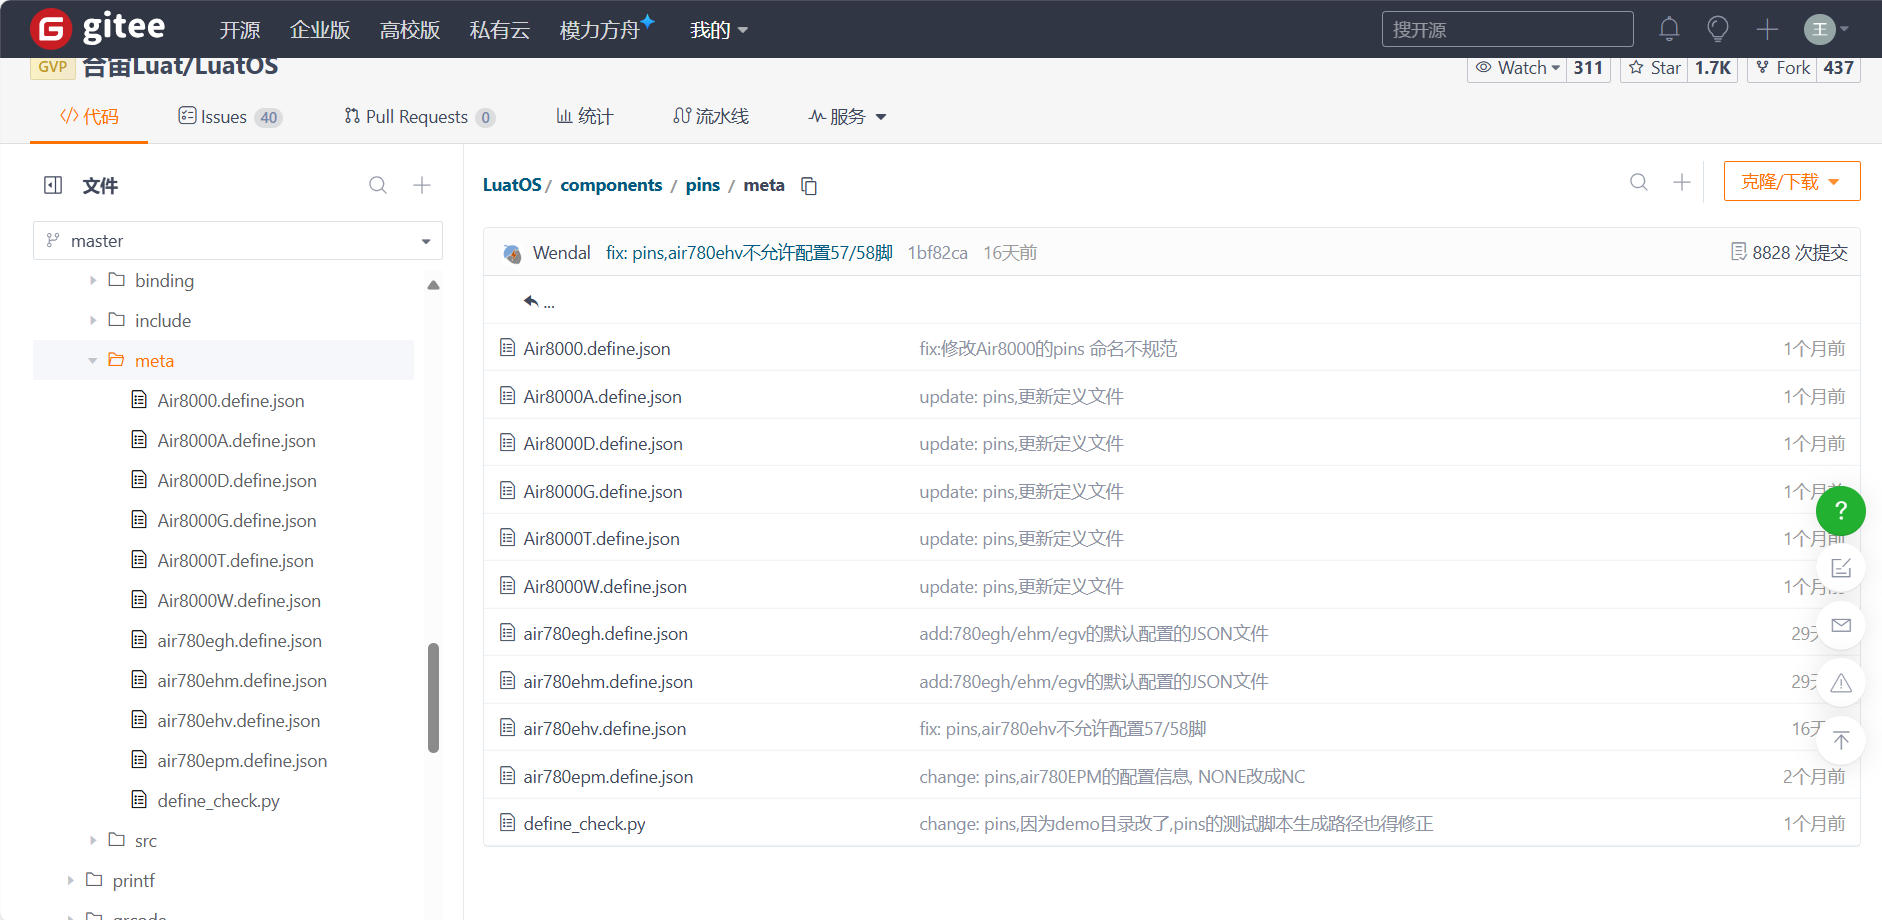The width and height of the screenshot is (1882, 920).
Task: Go to parent directory via back arrow
Action: coord(538,301)
